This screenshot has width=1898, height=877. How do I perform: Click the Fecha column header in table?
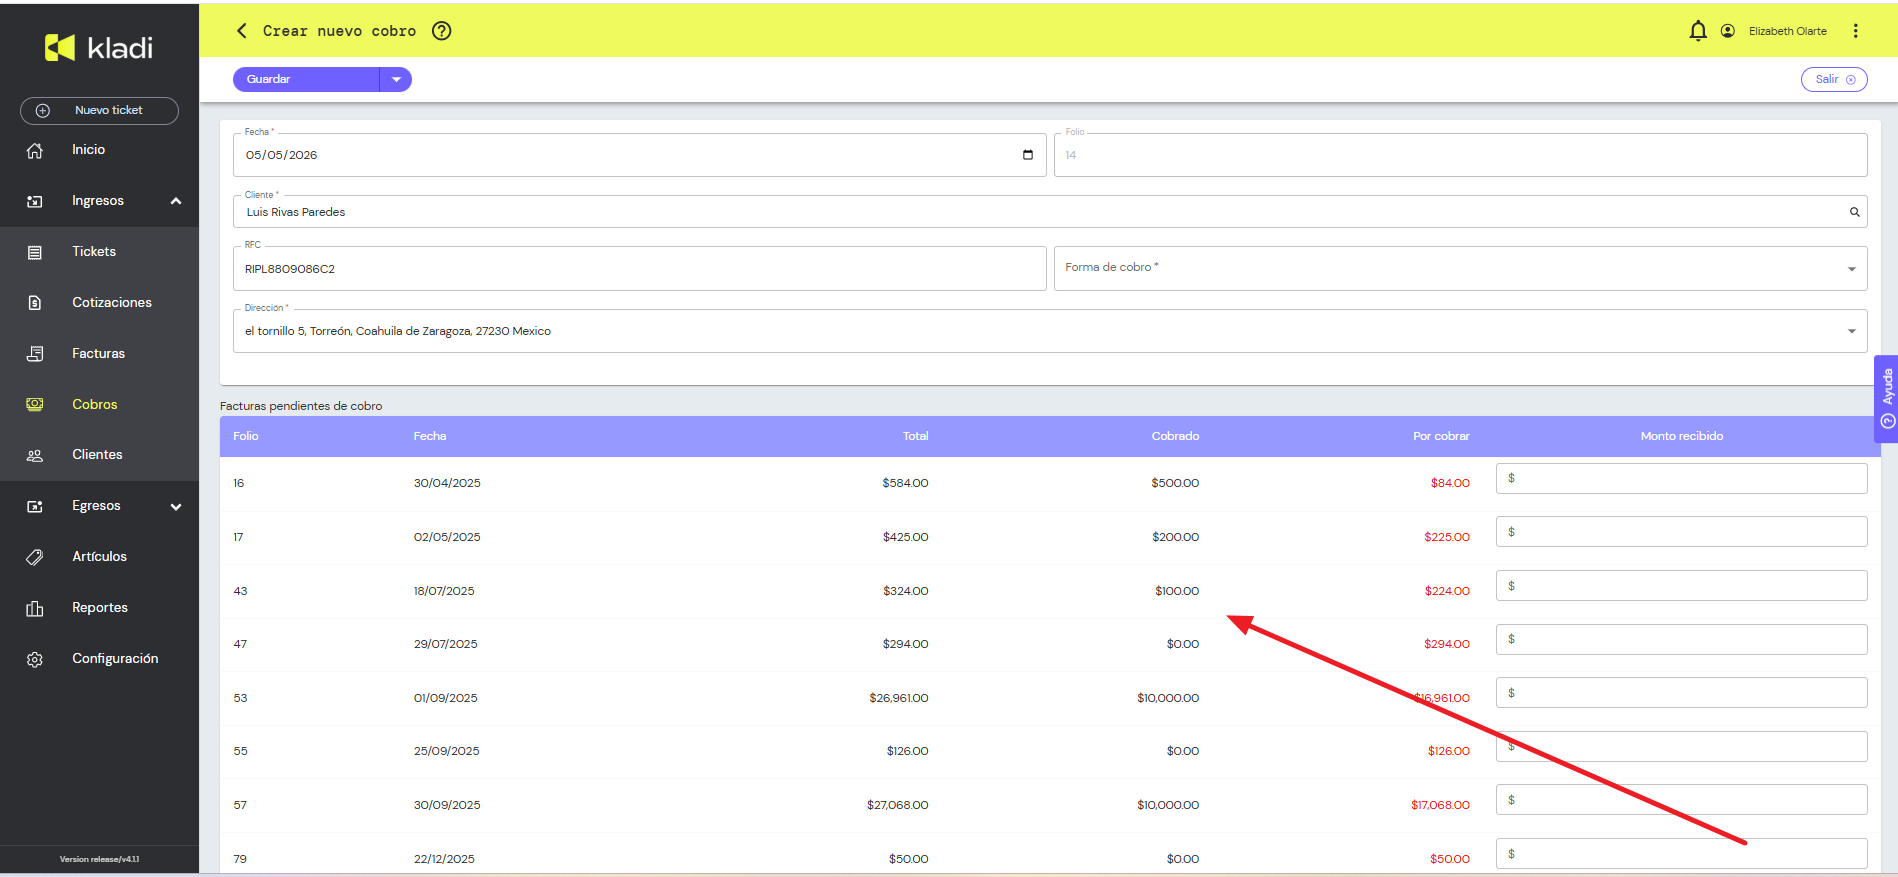tap(430, 436)
